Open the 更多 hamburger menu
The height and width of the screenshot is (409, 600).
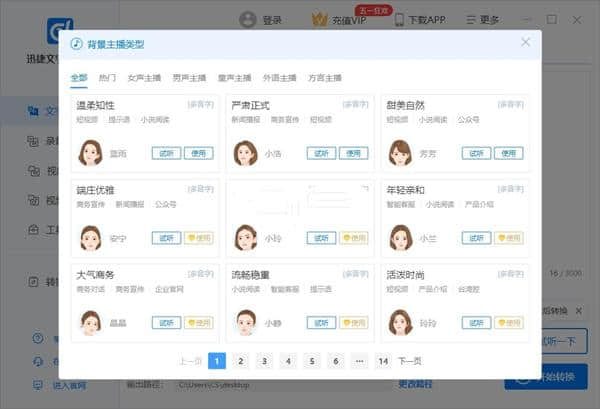click(470, 19)
